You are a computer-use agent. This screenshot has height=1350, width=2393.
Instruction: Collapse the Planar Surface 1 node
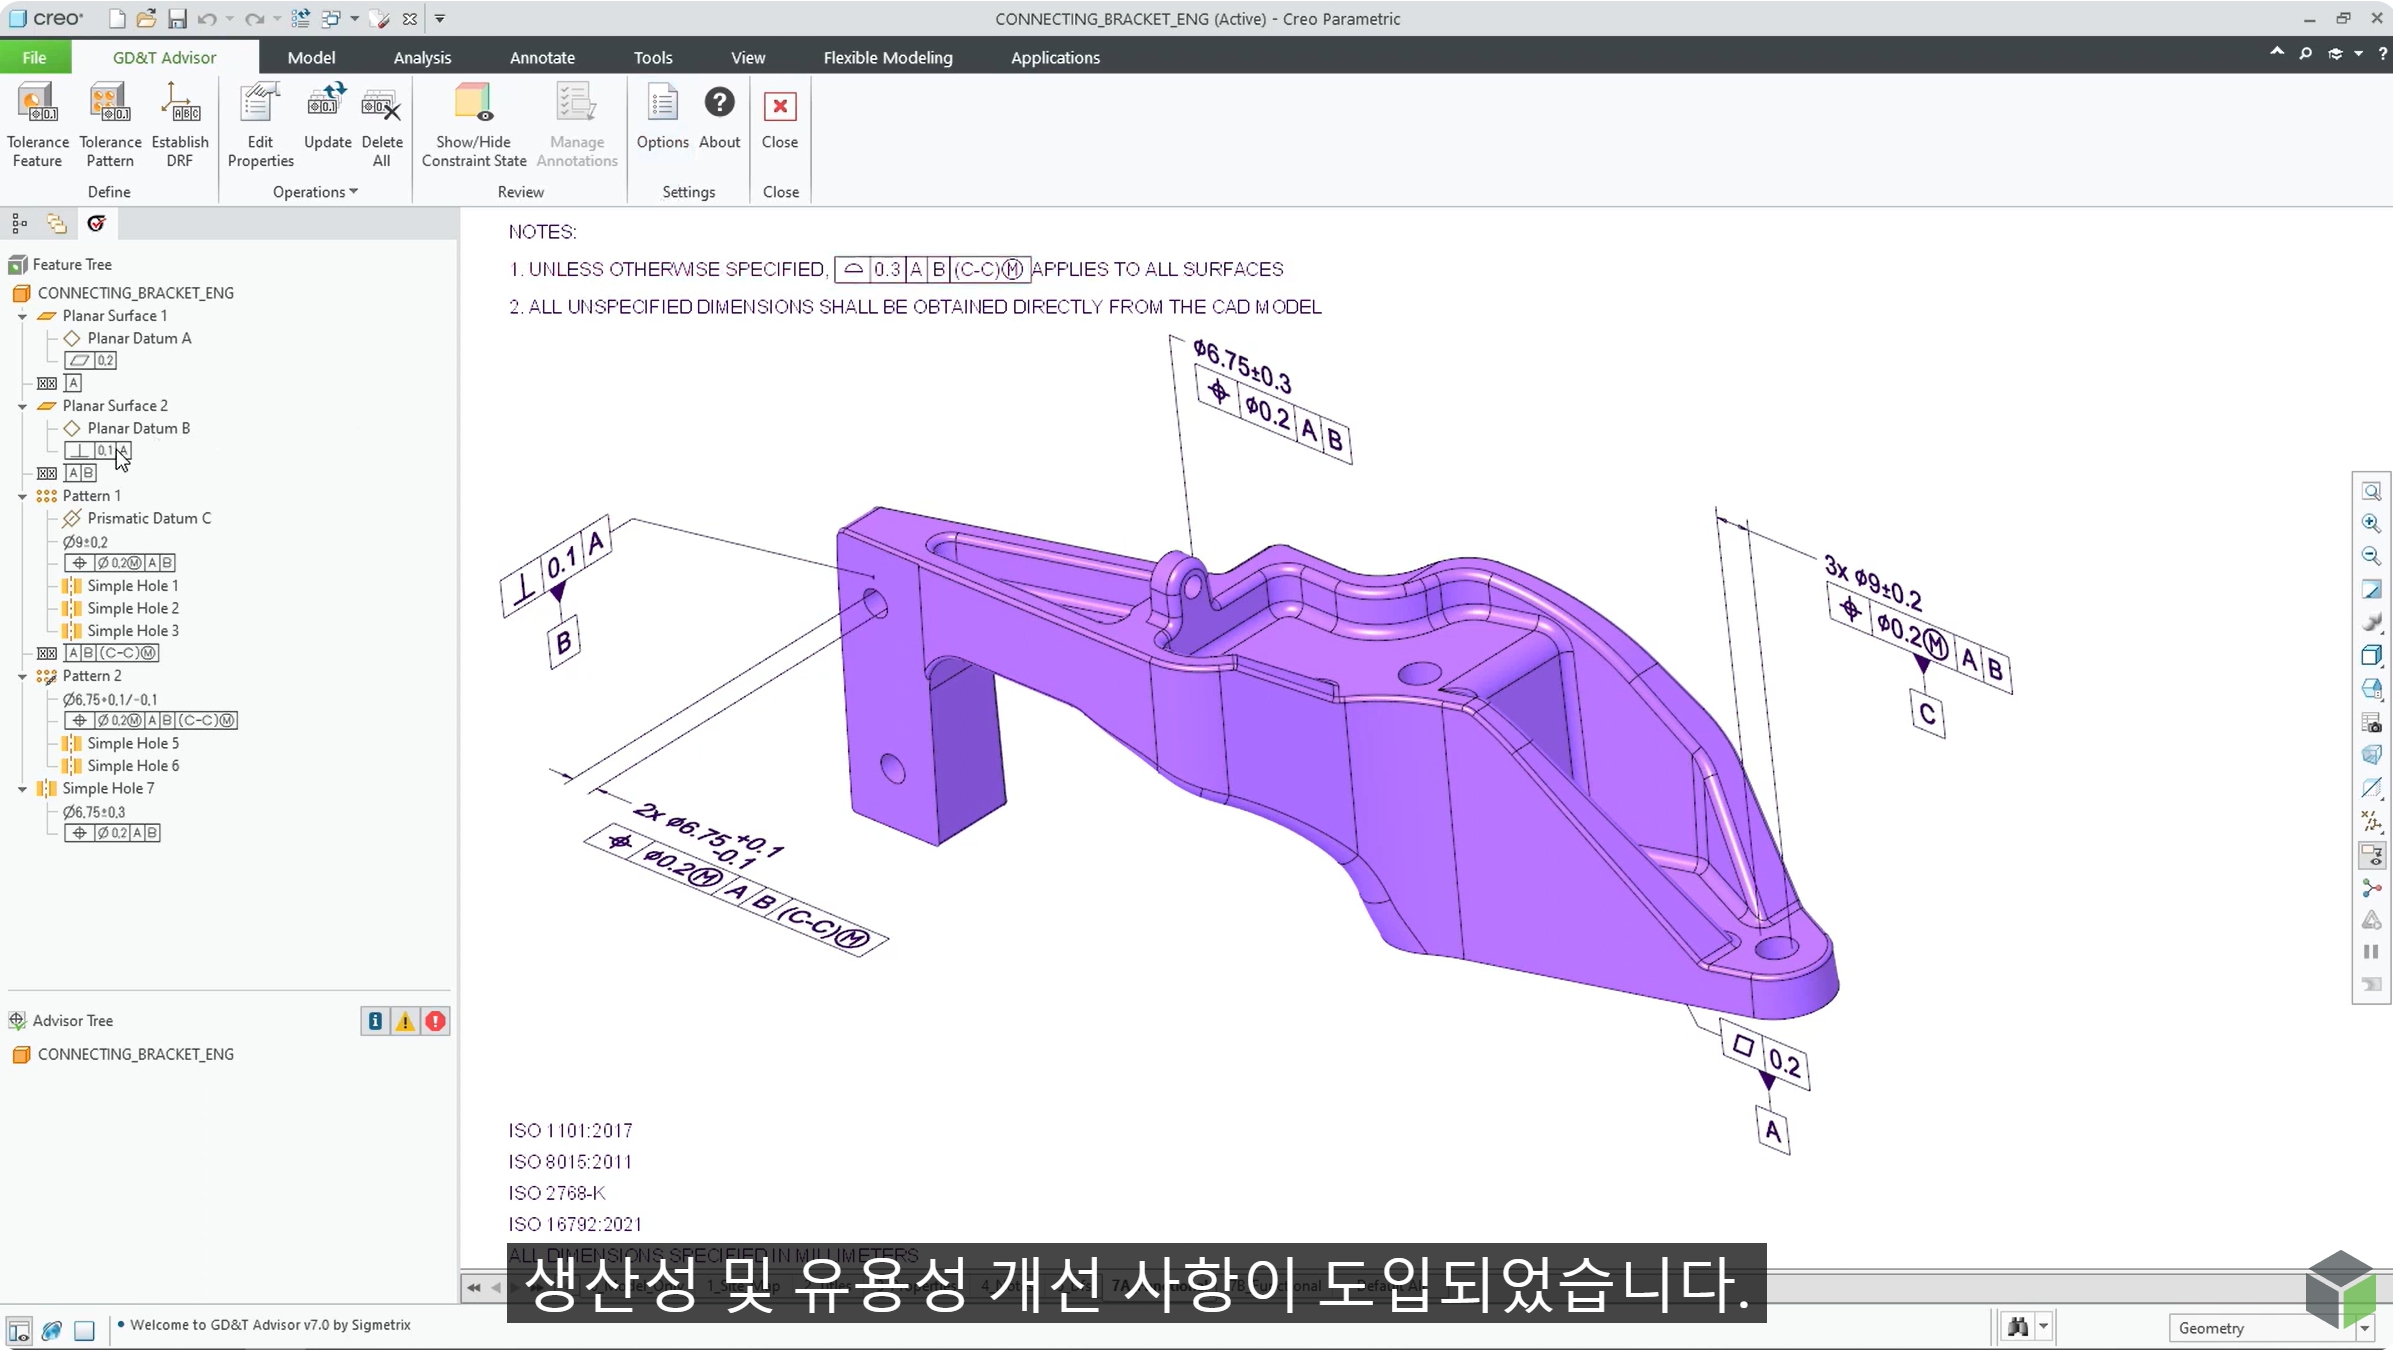coord(22,316)
